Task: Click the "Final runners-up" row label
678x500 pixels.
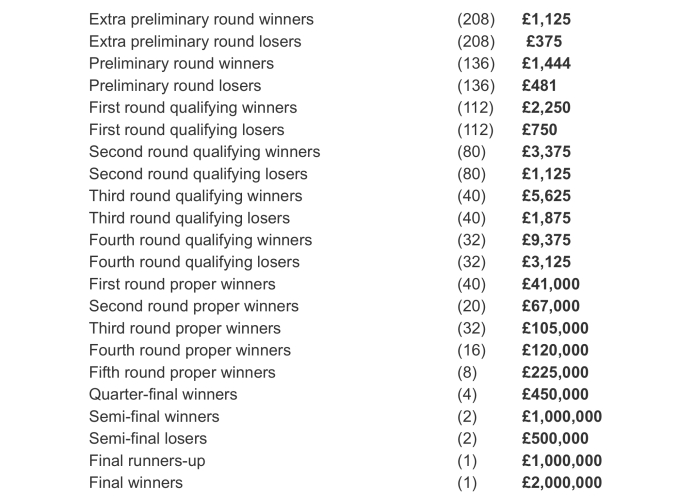Action: (x=147, y=460)
